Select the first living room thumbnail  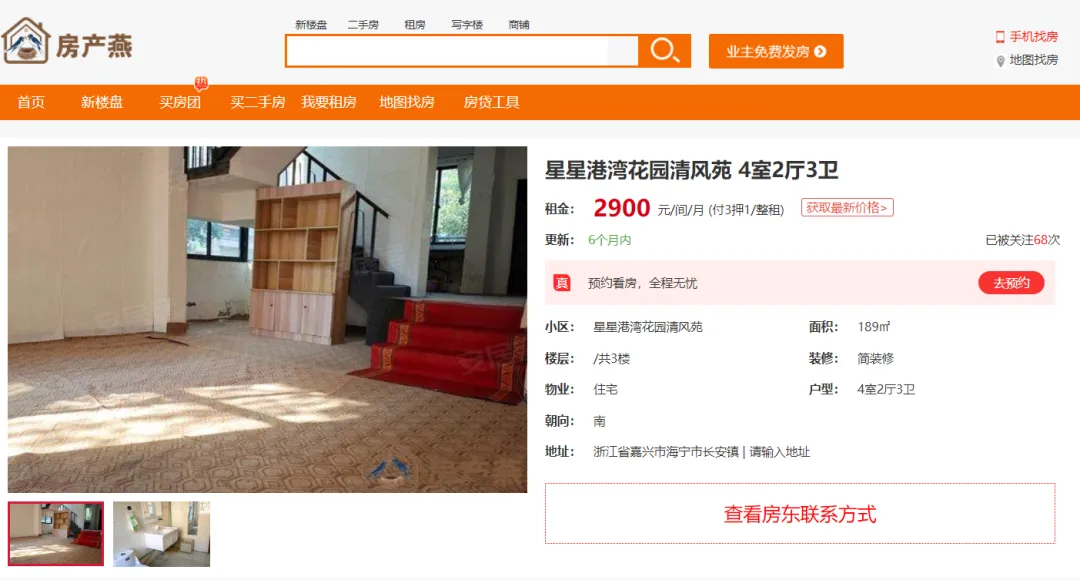[x=56, y=534]
